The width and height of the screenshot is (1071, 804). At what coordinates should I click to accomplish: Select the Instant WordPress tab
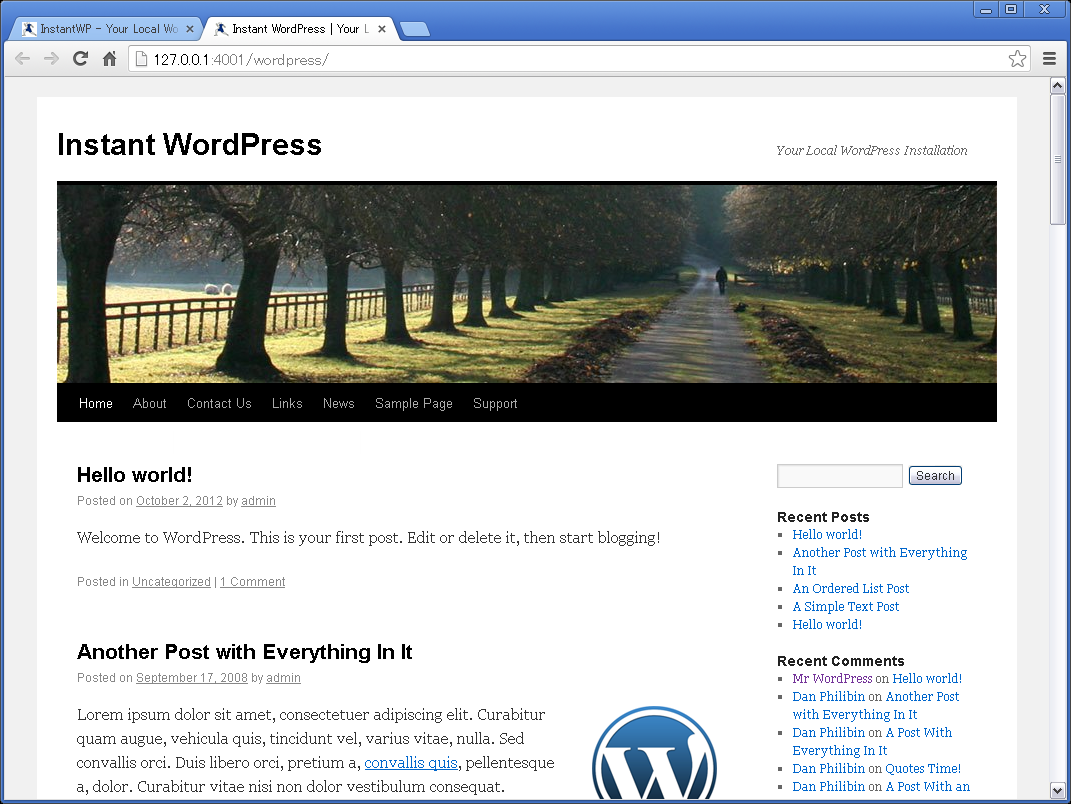click(299, 29)
